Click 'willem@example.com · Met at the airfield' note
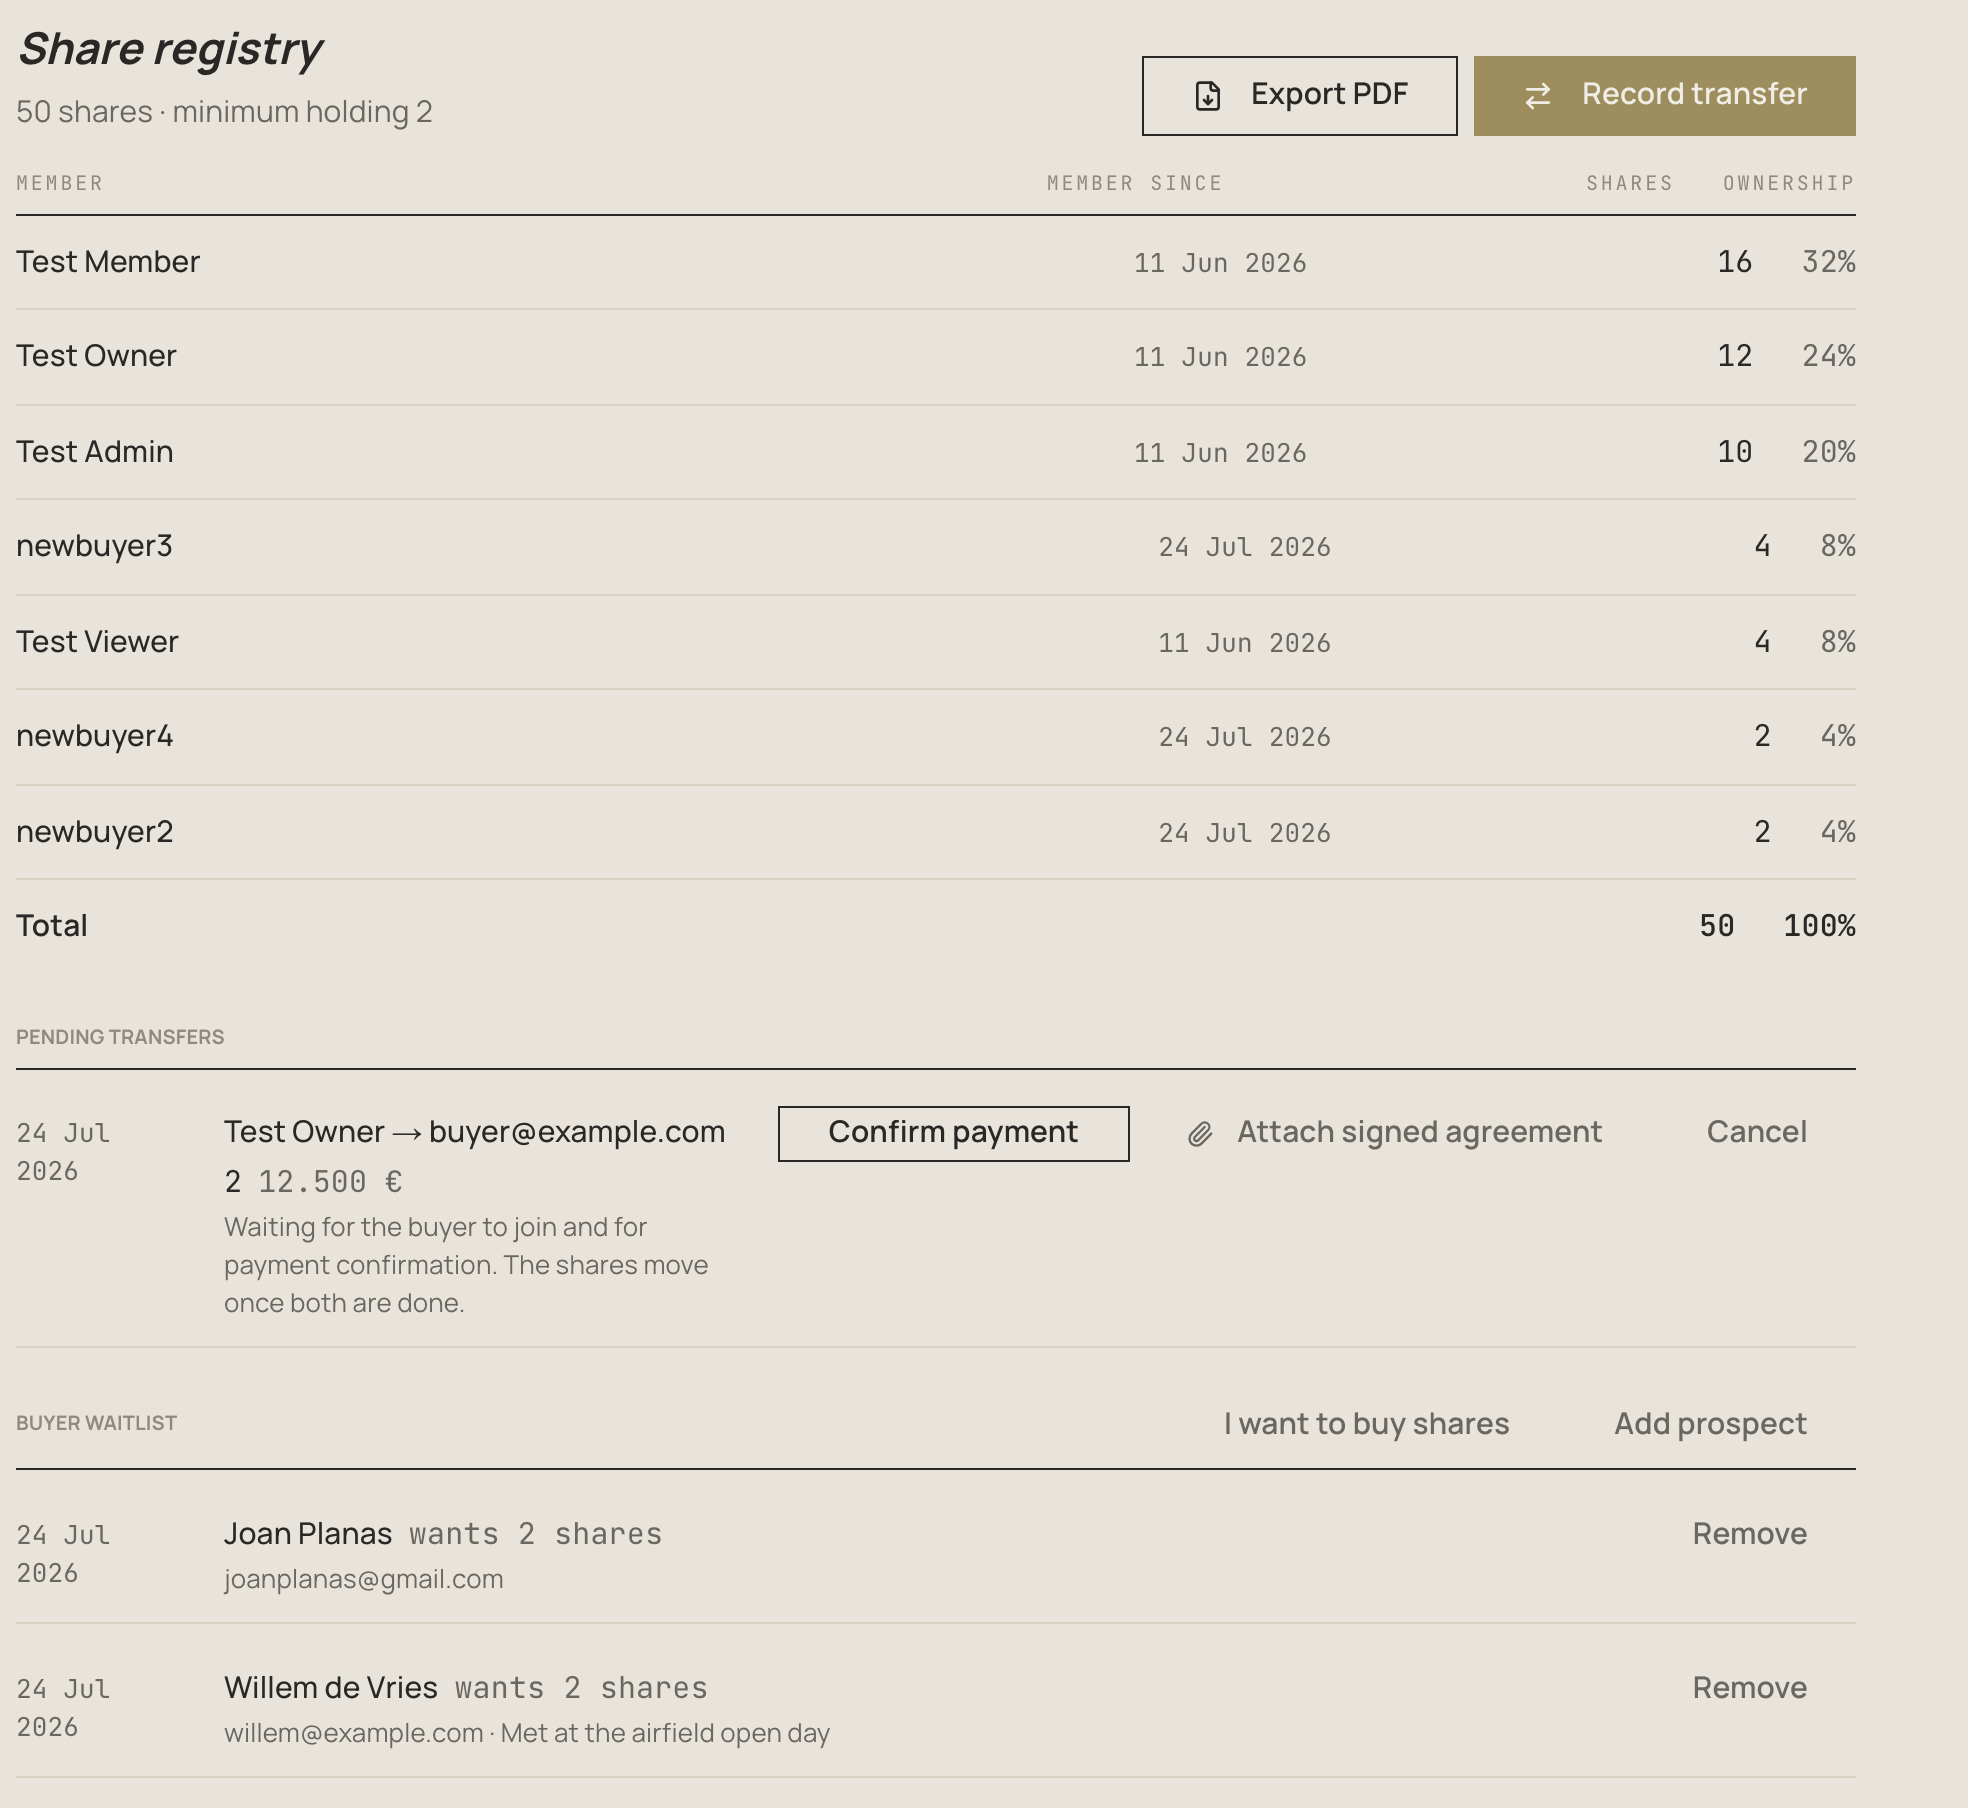This screenshot has width=1968, height=1808. [527, 1733]
